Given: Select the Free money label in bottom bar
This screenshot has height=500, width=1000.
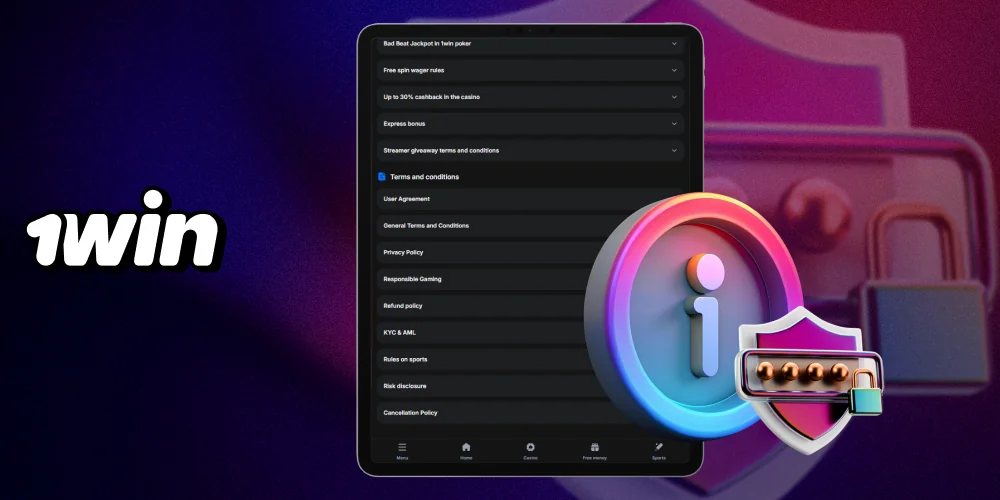Looking at the screenshot, I should tap(594, 458).
